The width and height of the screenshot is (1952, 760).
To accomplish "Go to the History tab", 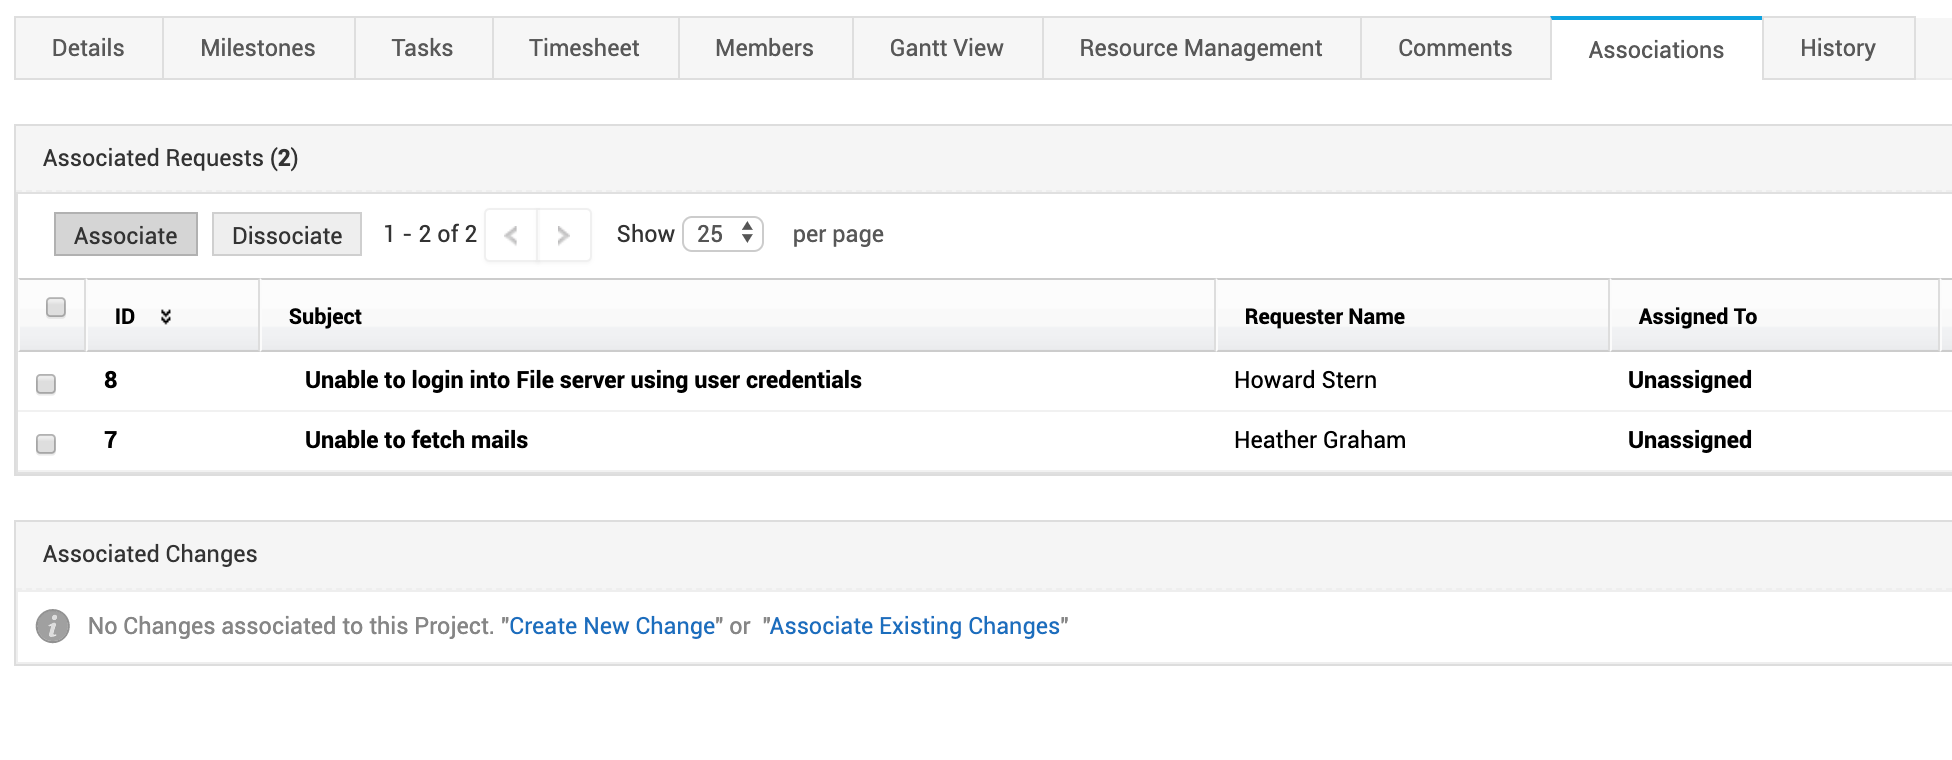I will tap(1837, 48).
